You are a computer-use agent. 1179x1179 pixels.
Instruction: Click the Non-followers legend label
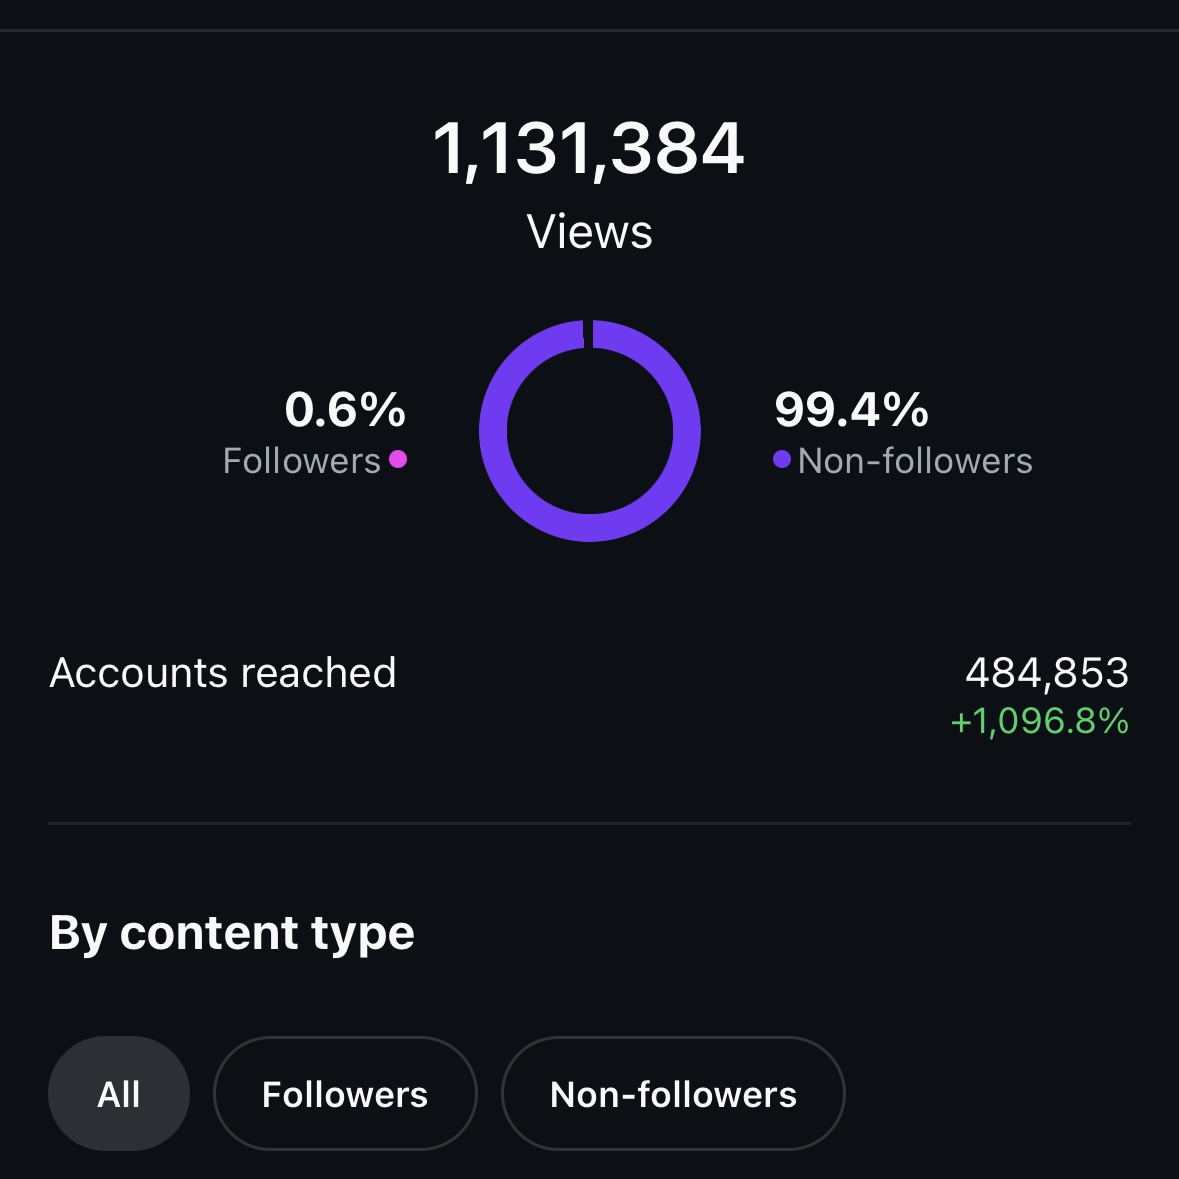[915, 460]
